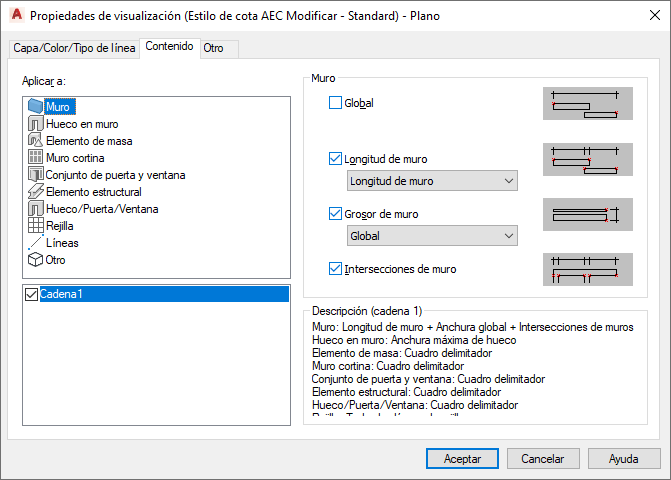Image resolution: width=671 pixels, height=480 pixels.
Task: Select the Elemento estructural icon
Action: pos(36,192)
